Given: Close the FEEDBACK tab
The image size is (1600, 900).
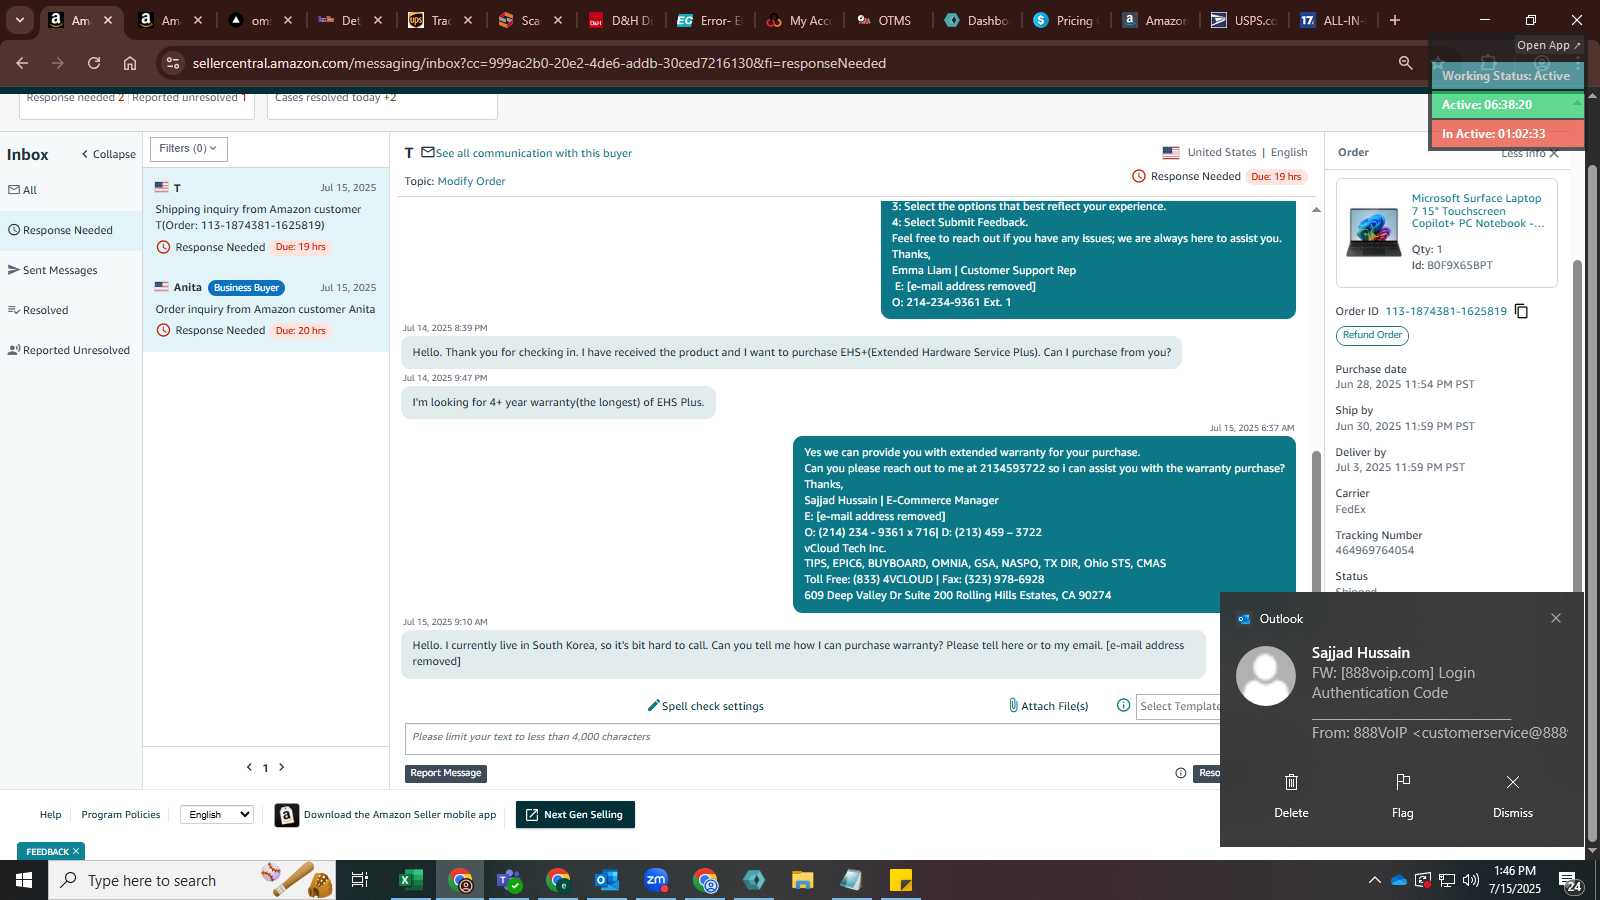Looking at the screenshot, I should click(x=75, y=852).
